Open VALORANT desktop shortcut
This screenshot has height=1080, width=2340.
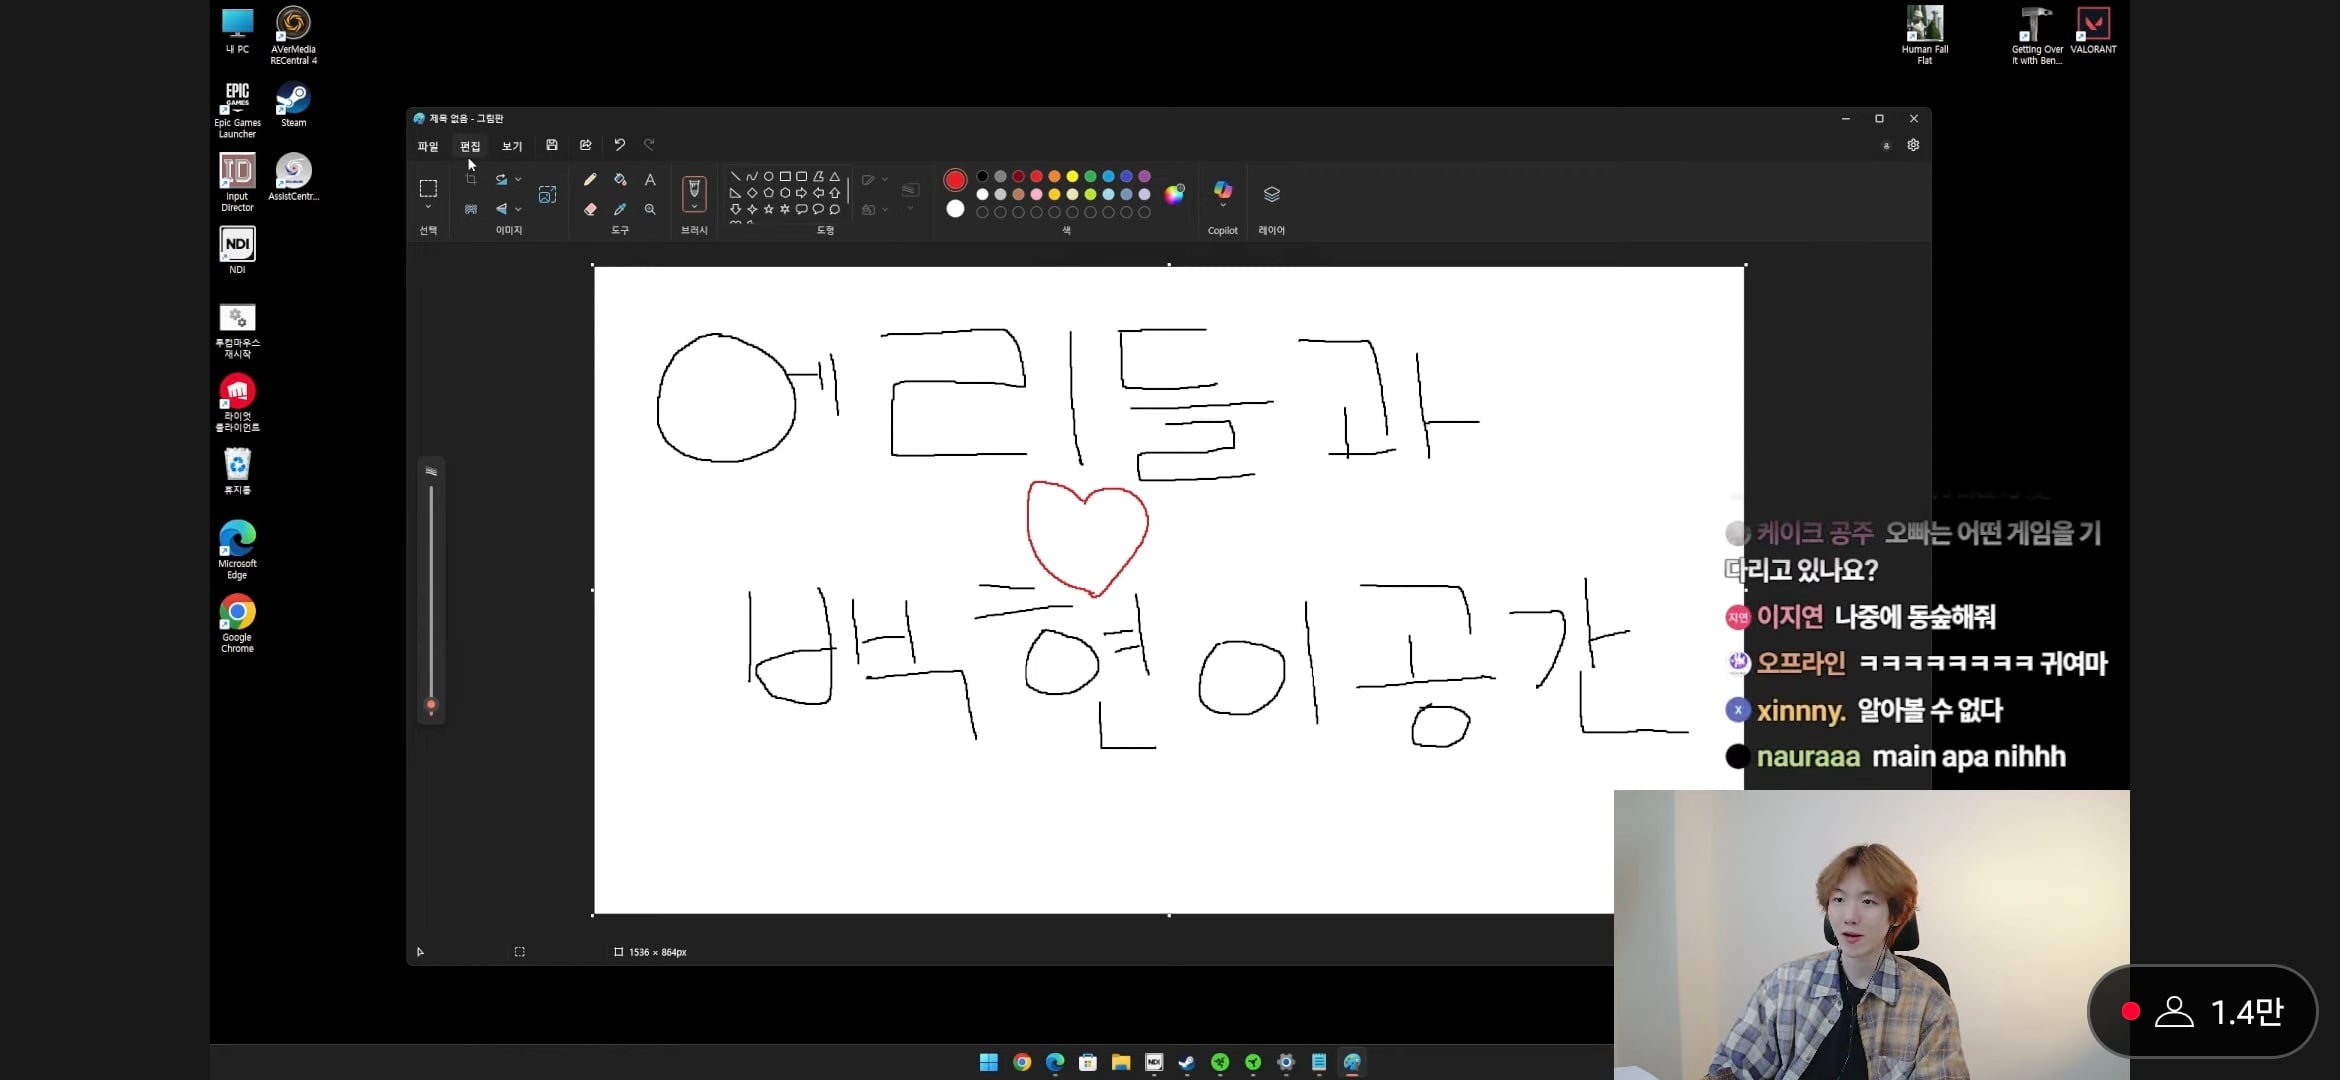point(2093,31)
